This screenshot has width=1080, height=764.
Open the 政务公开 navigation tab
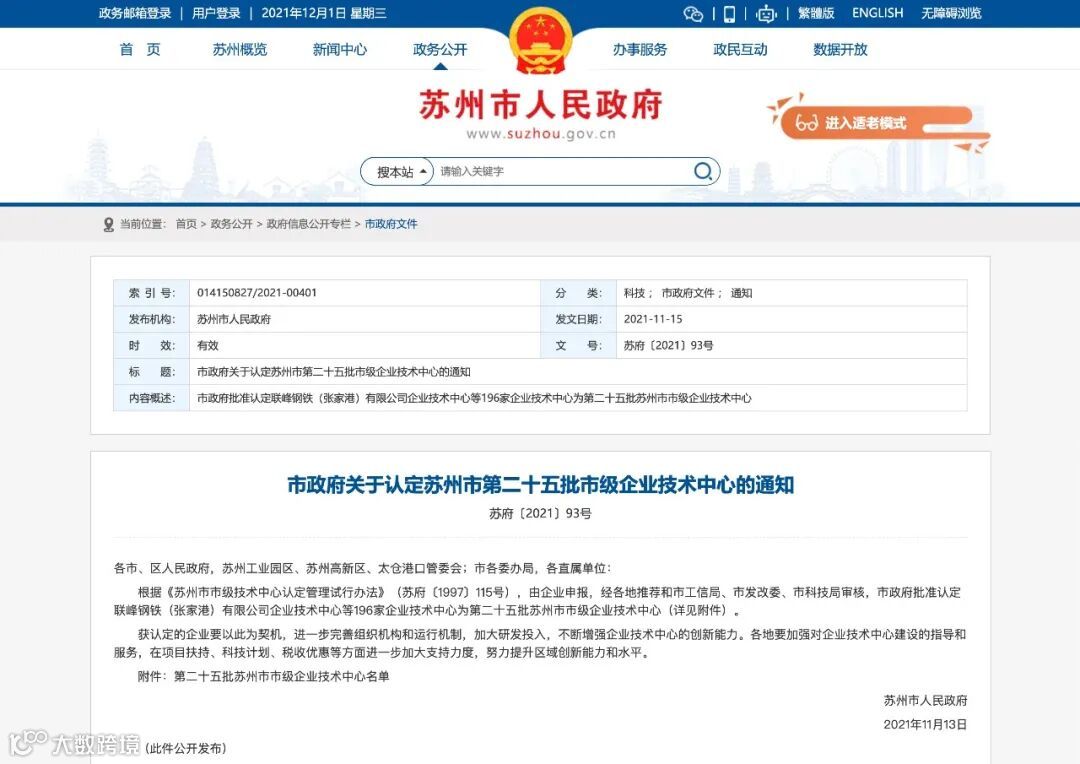(440, 50)
